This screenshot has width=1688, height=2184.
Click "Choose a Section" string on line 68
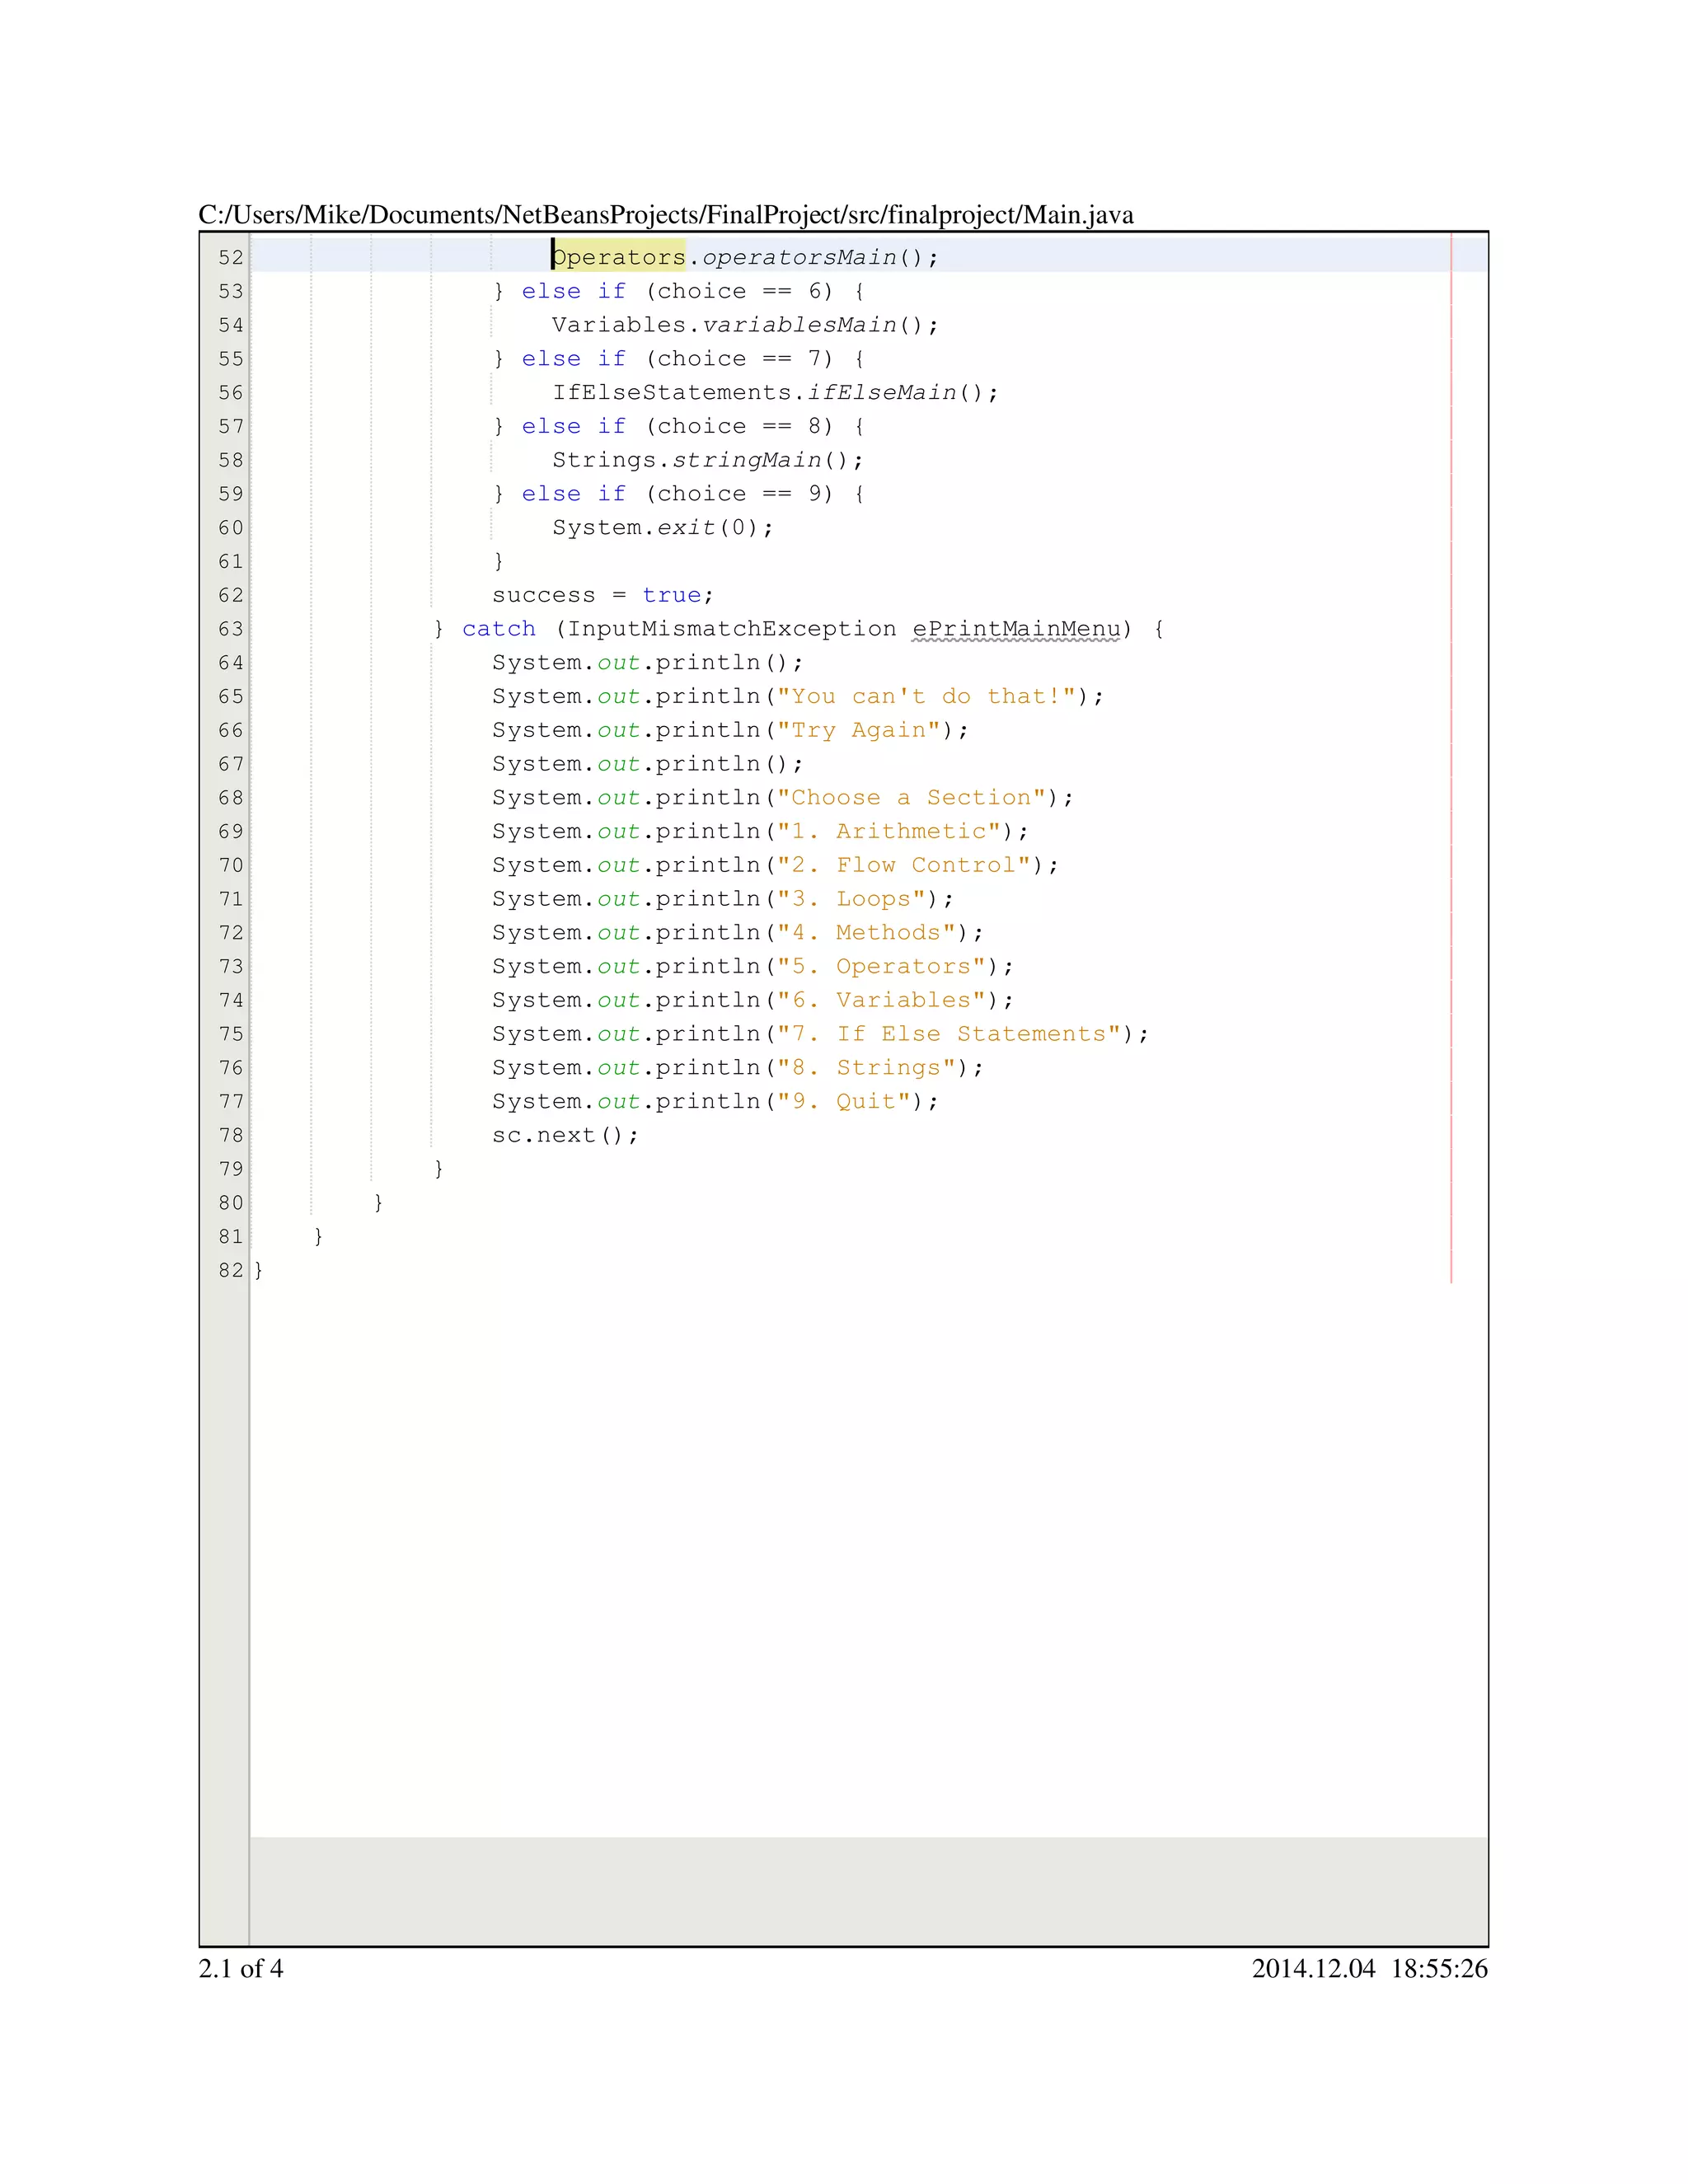pos(911,798)
